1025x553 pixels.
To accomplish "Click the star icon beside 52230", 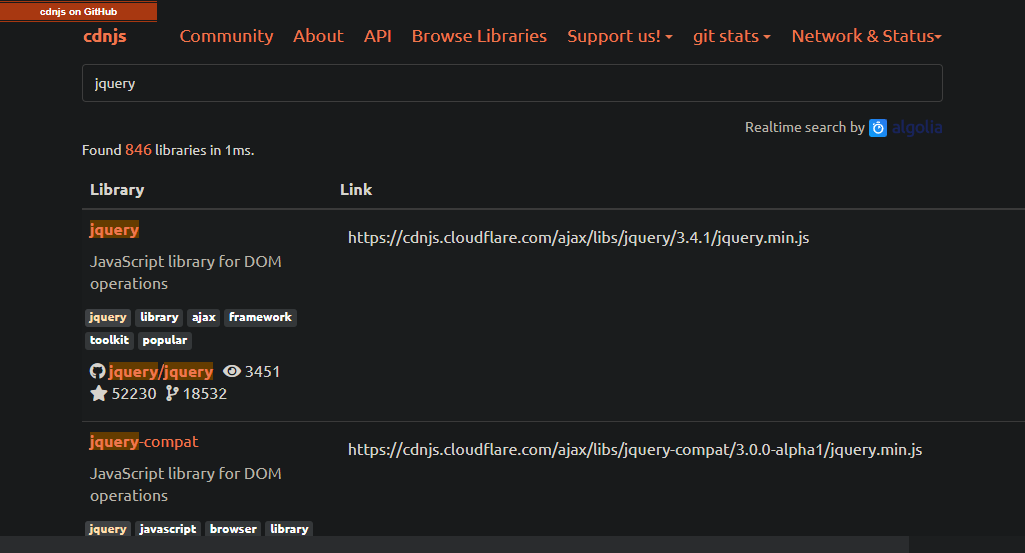I will [99, 394].
